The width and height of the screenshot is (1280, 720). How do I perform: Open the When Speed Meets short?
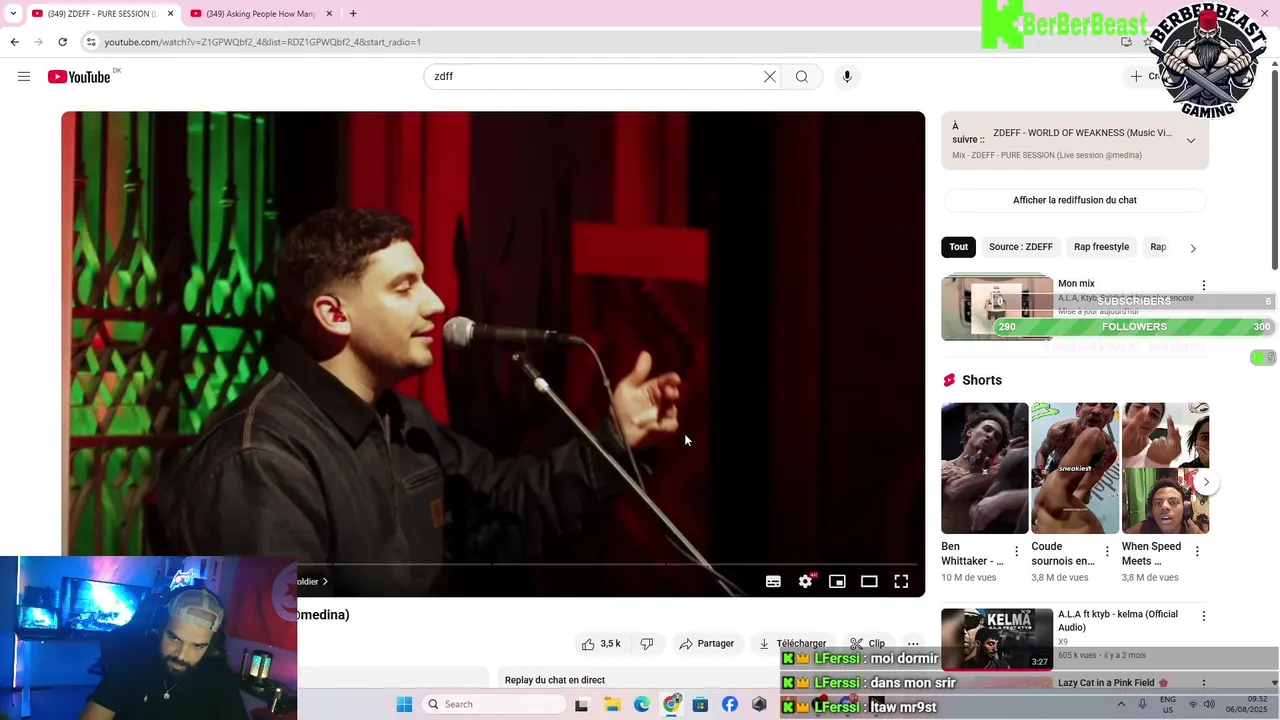tap(1165, 468)
